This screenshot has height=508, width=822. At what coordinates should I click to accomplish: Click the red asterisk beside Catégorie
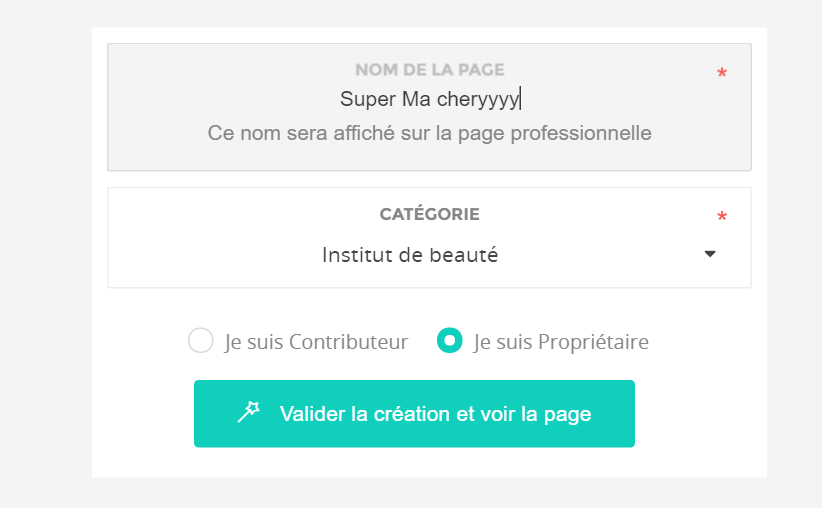[722, 216]
